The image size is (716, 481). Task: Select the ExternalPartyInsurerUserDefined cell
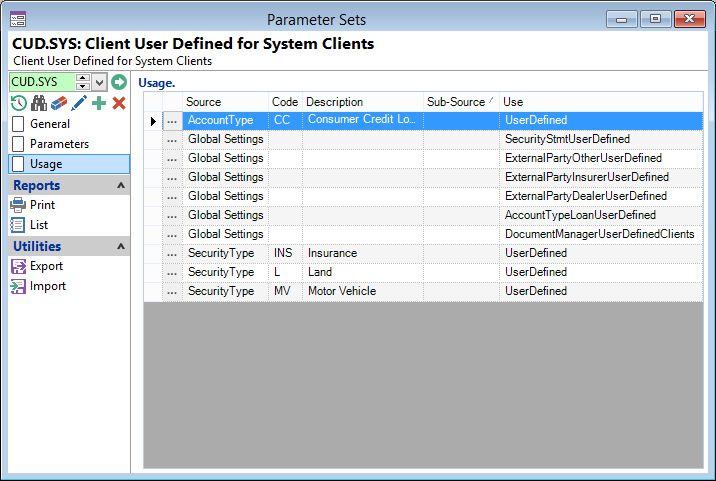point(601,177)
